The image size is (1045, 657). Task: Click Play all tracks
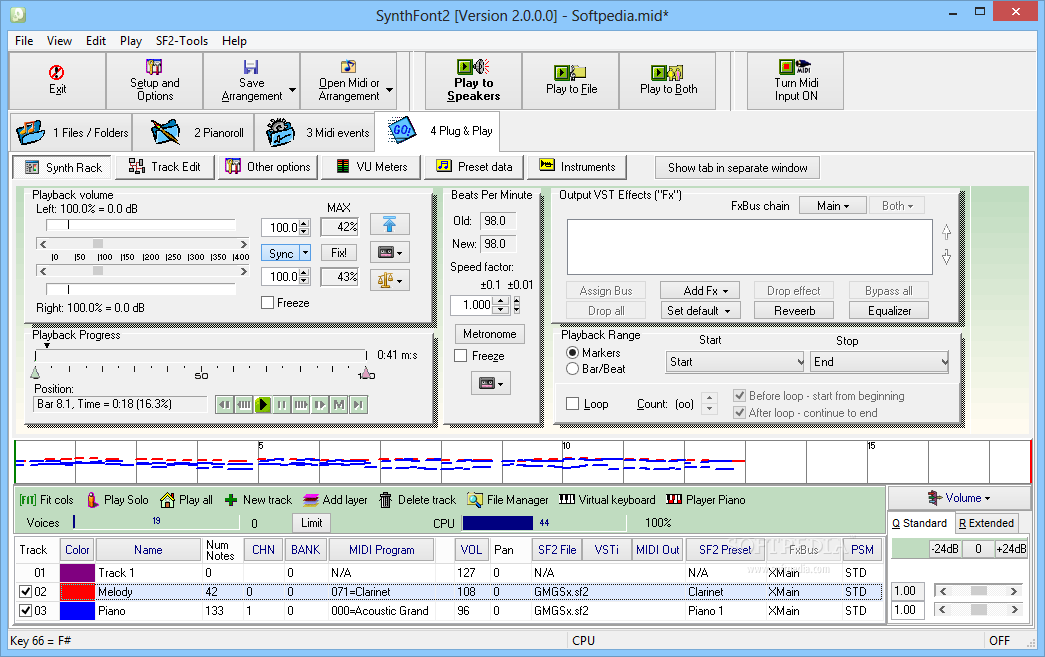187,500
